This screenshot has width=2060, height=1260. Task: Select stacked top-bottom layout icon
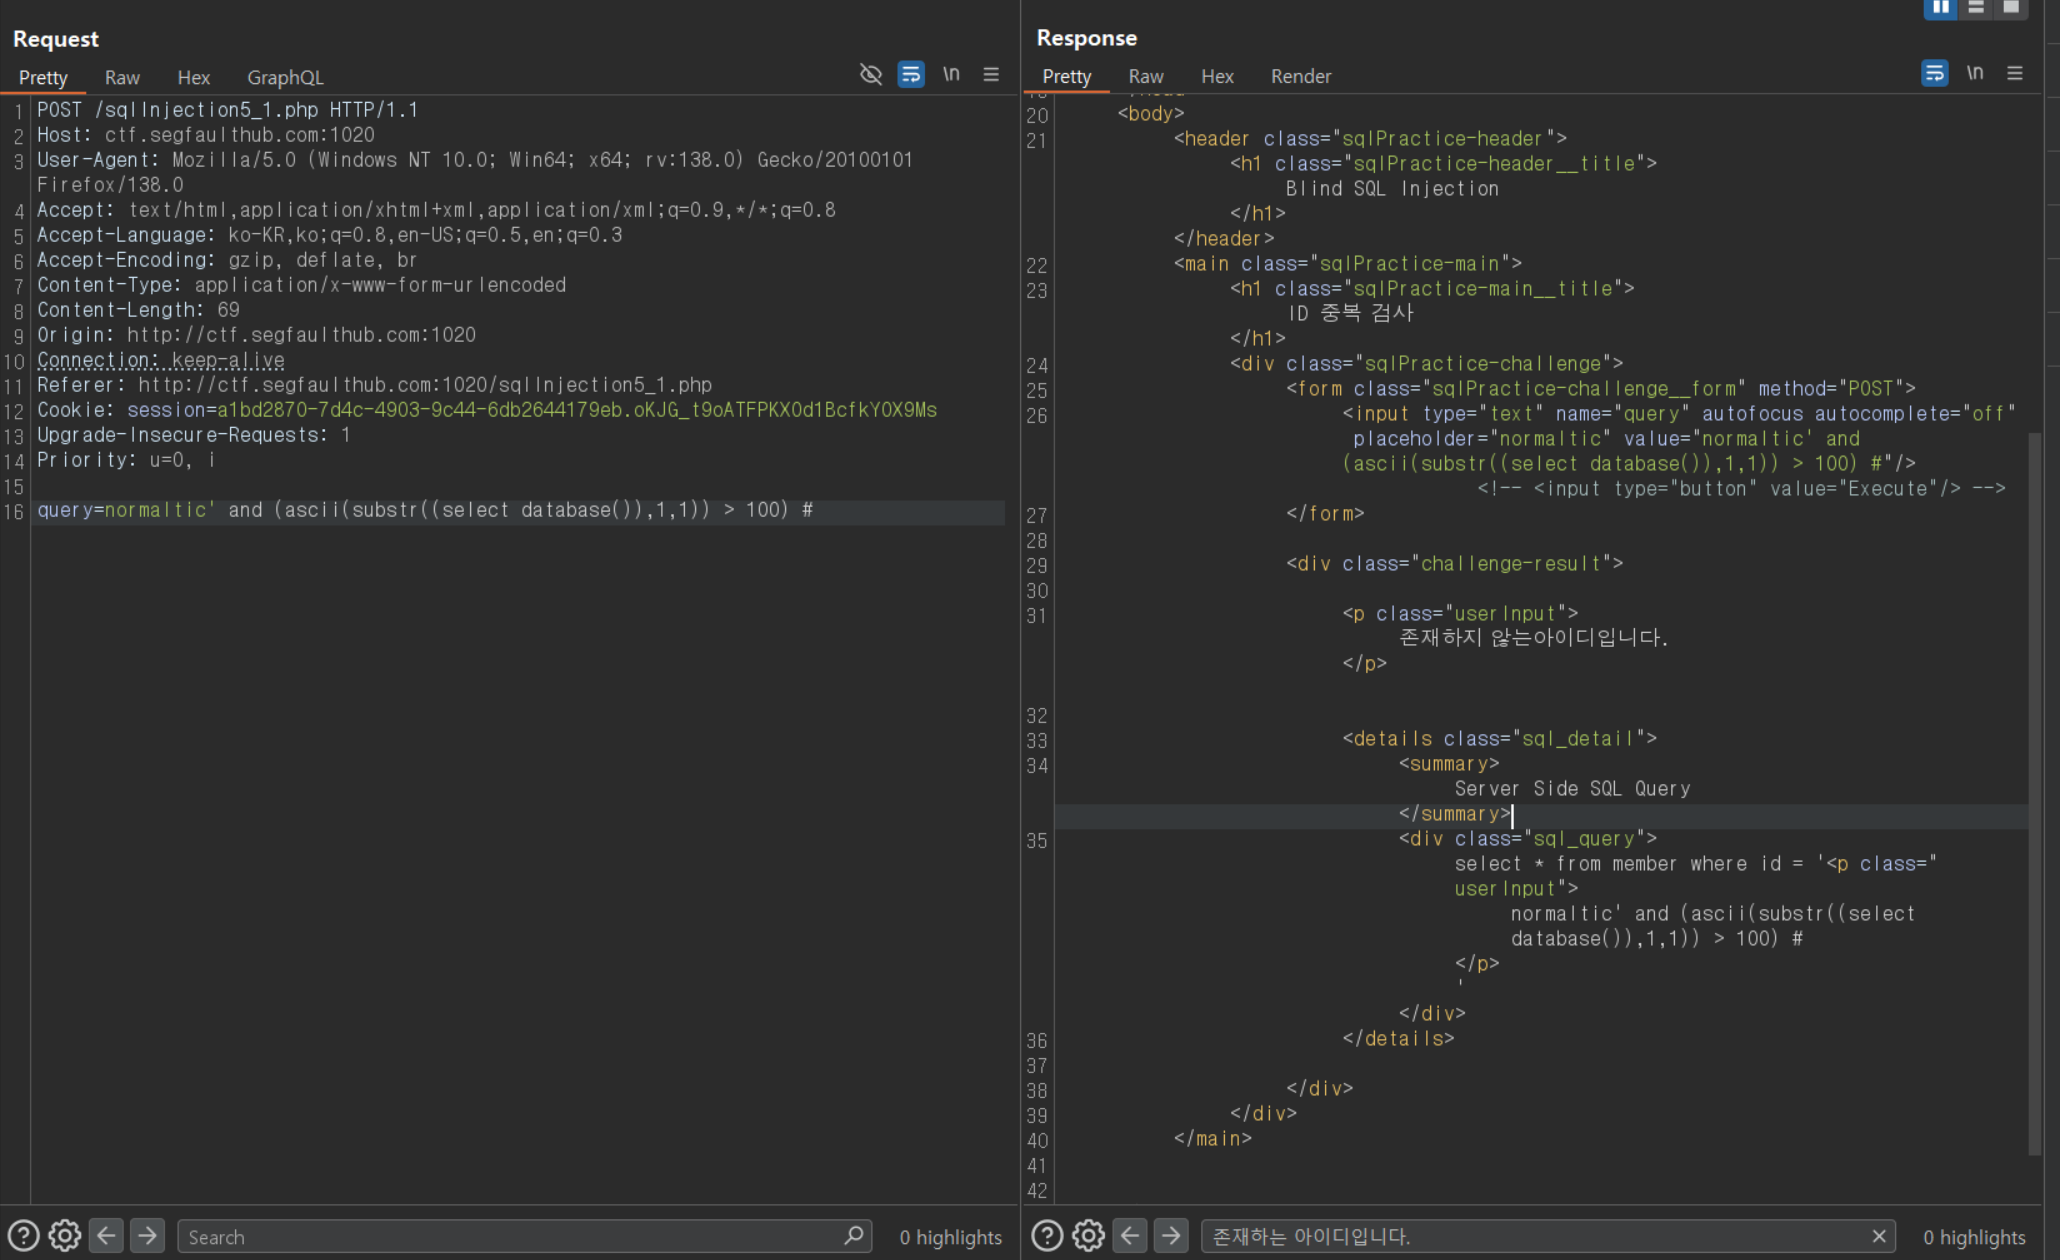(1976, 8)
